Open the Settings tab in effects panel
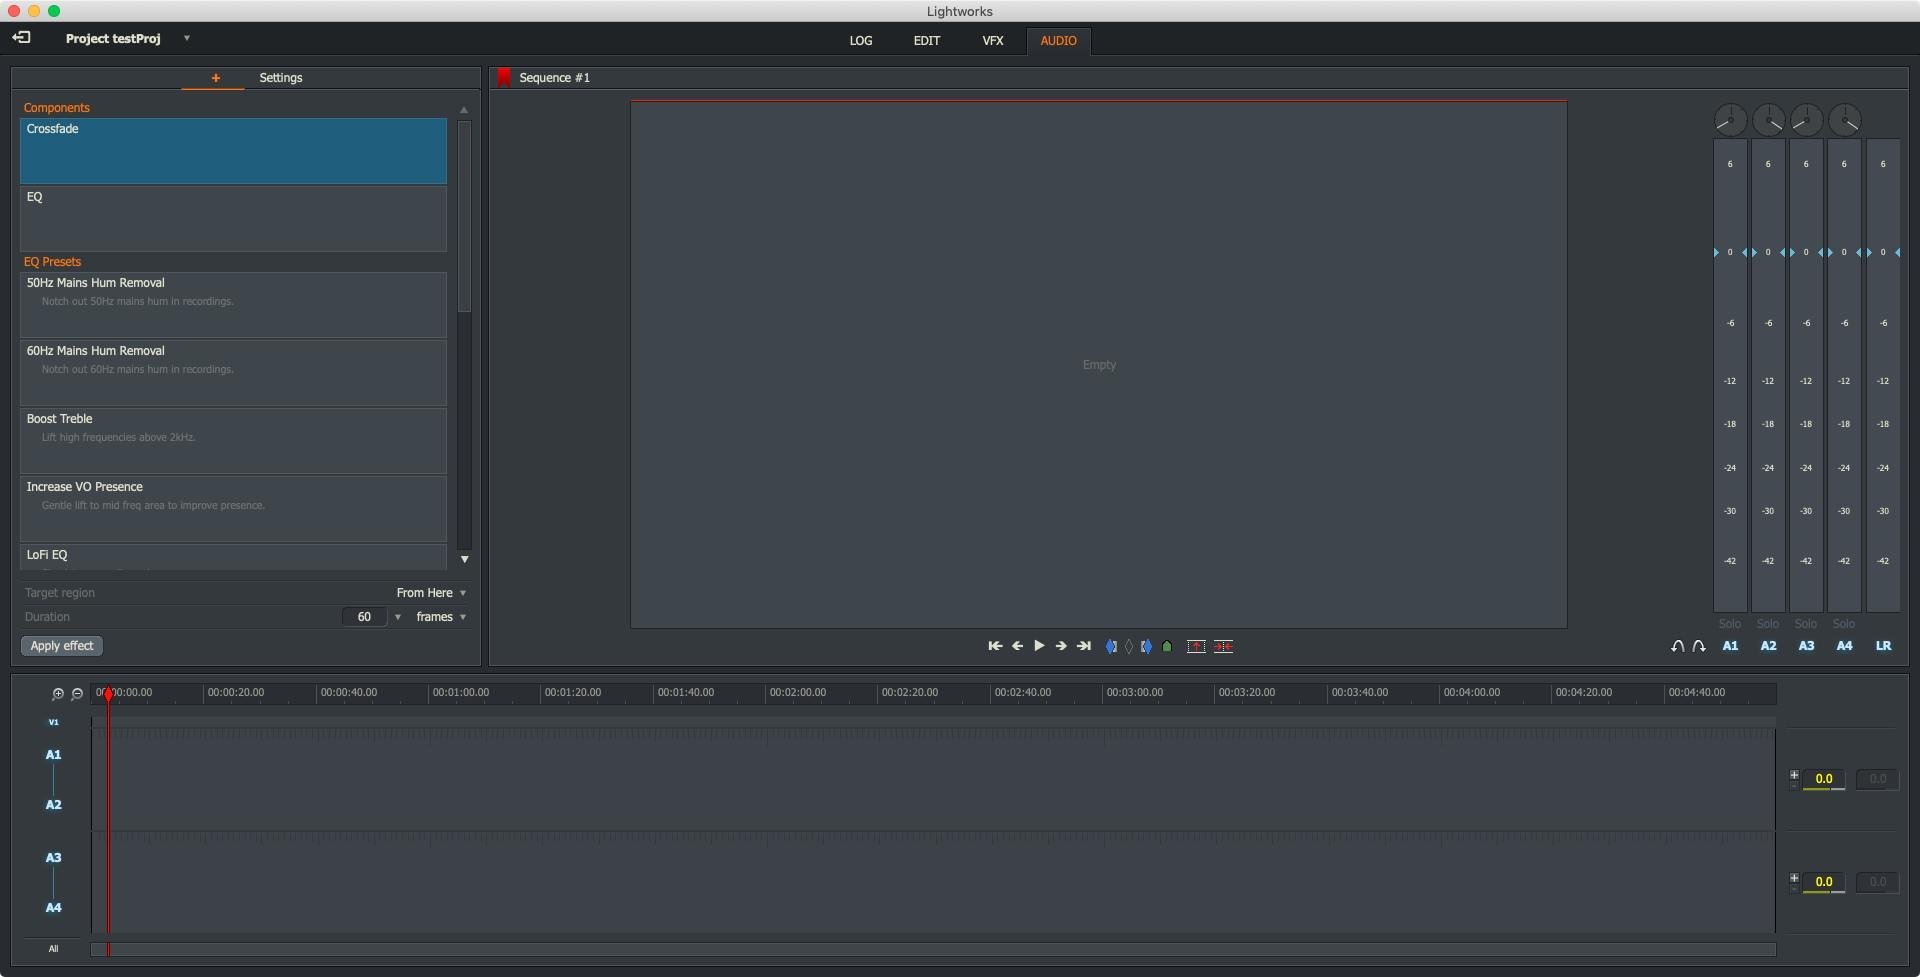The image size is (1920, 977). (x=281, y=78)
